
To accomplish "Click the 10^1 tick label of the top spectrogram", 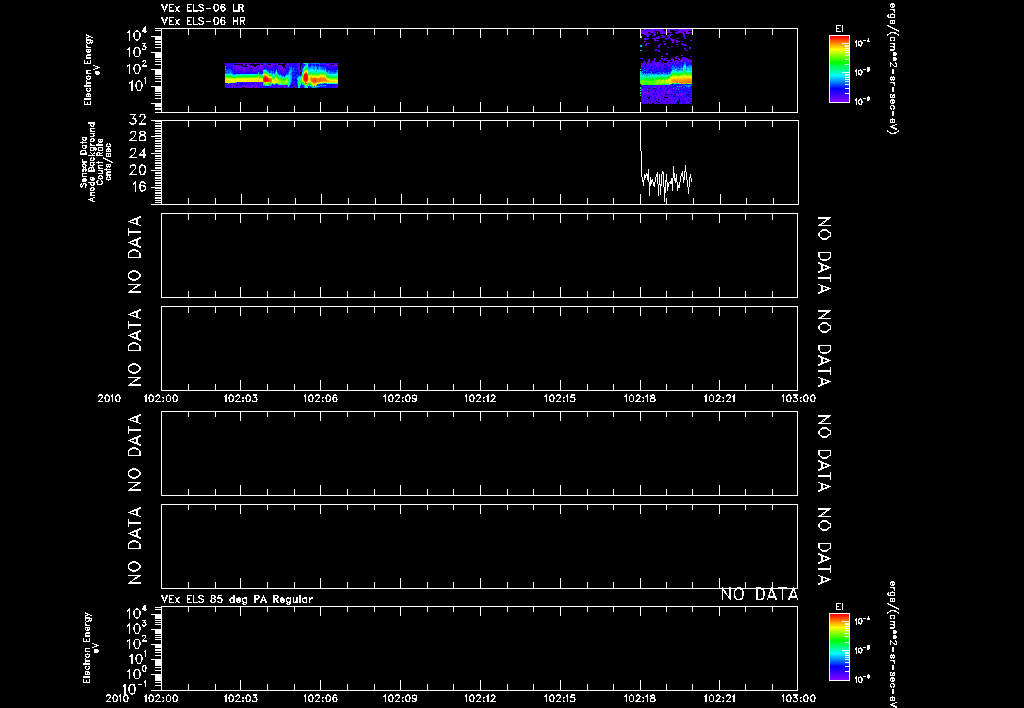I will (x=136, y=87).
